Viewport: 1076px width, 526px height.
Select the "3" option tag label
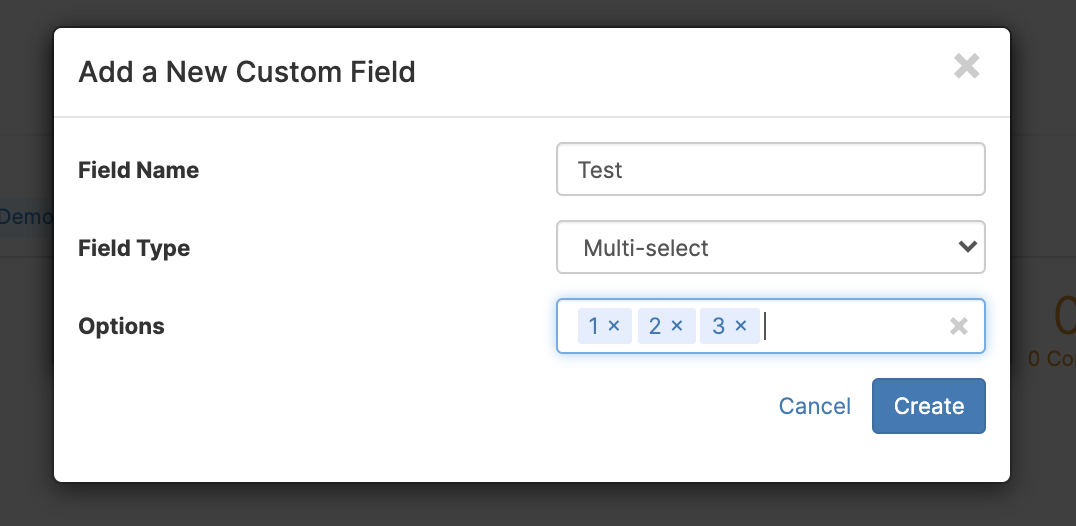coord(718,326)
